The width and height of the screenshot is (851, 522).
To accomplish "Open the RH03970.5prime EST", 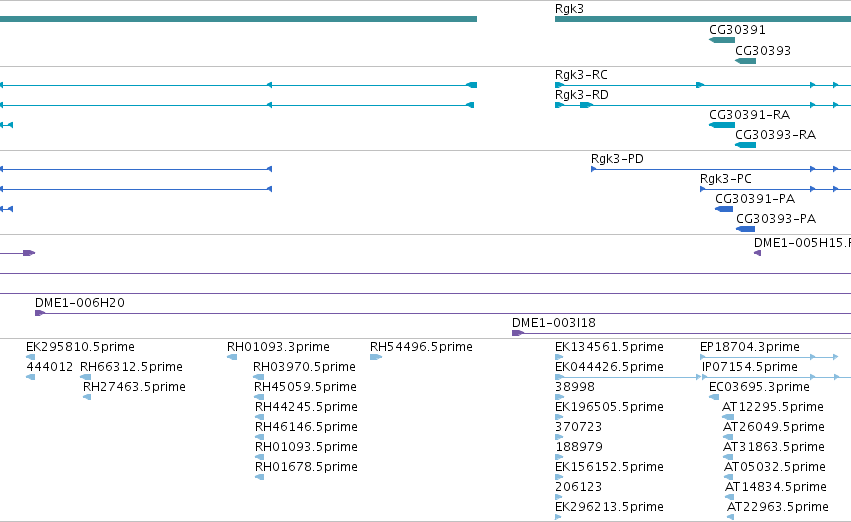I will 258,377.
